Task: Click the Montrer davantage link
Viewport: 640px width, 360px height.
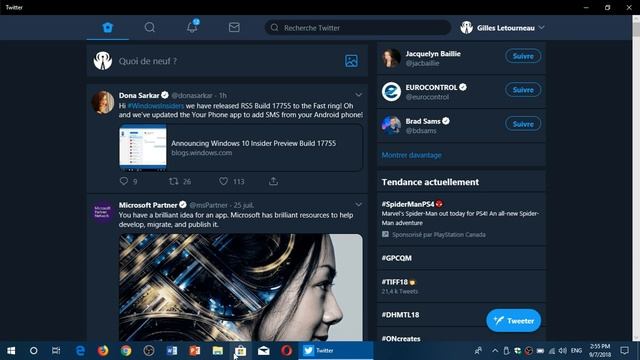Action: click(411, 155)
